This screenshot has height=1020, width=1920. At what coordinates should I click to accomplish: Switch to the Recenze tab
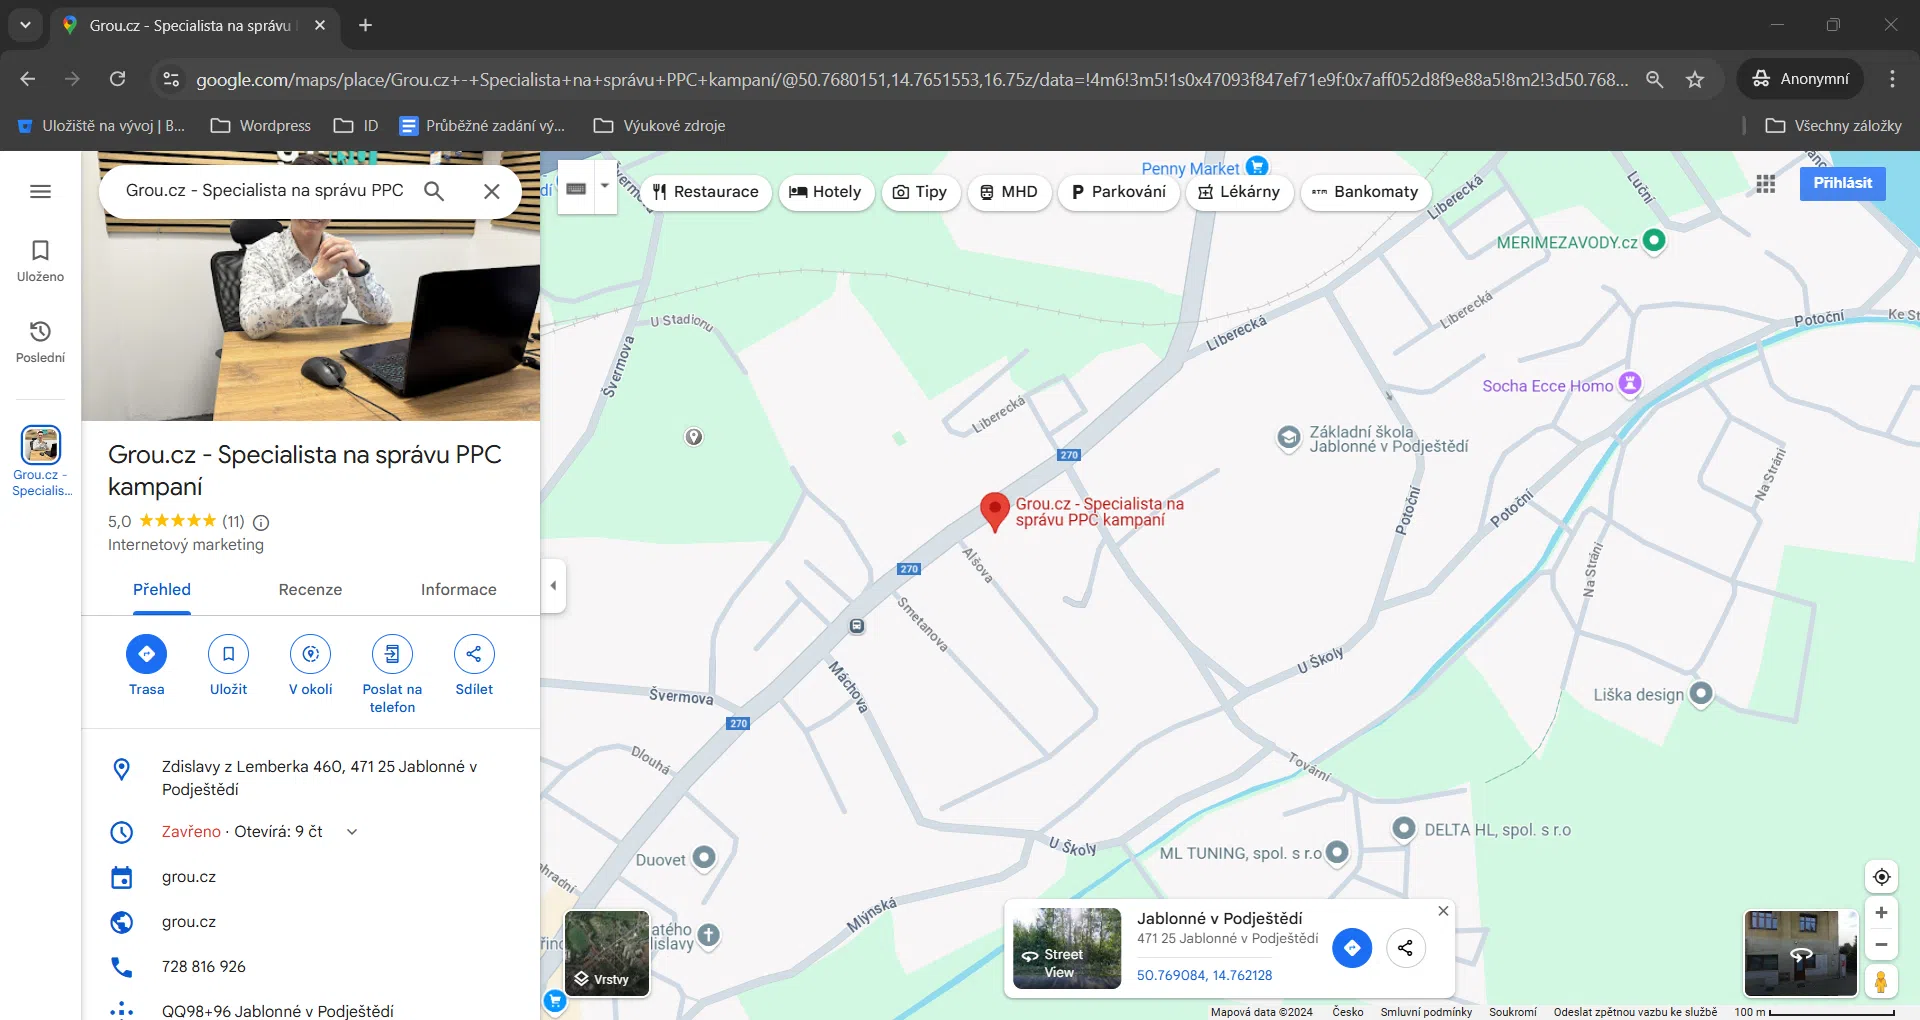[310, 590]
